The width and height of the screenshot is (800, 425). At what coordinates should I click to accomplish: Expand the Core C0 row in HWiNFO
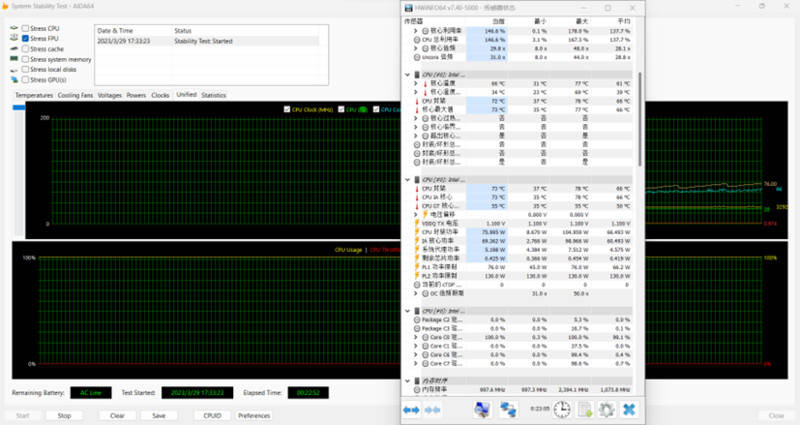pos(416,337)
